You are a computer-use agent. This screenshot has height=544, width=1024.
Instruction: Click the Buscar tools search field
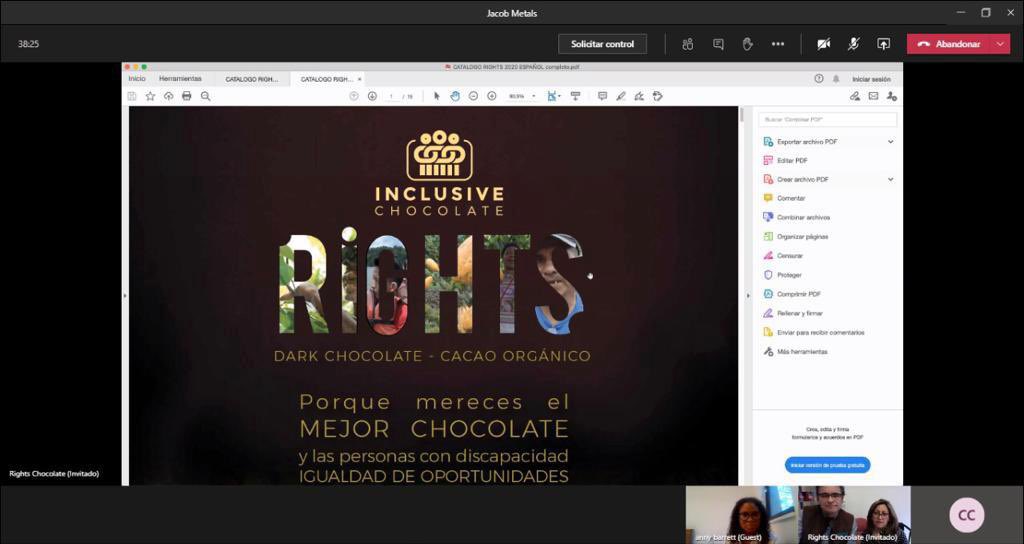(827, 120)
